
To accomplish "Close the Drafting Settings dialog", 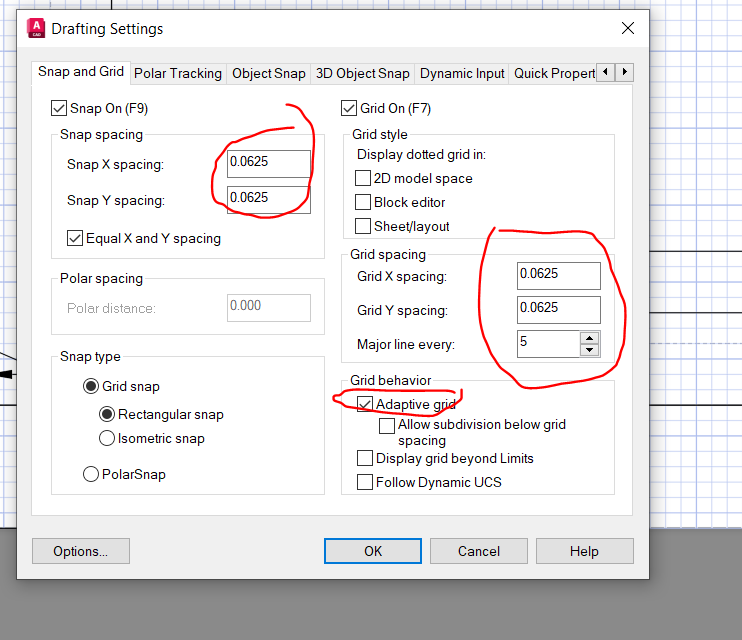I will pos(627,28).
